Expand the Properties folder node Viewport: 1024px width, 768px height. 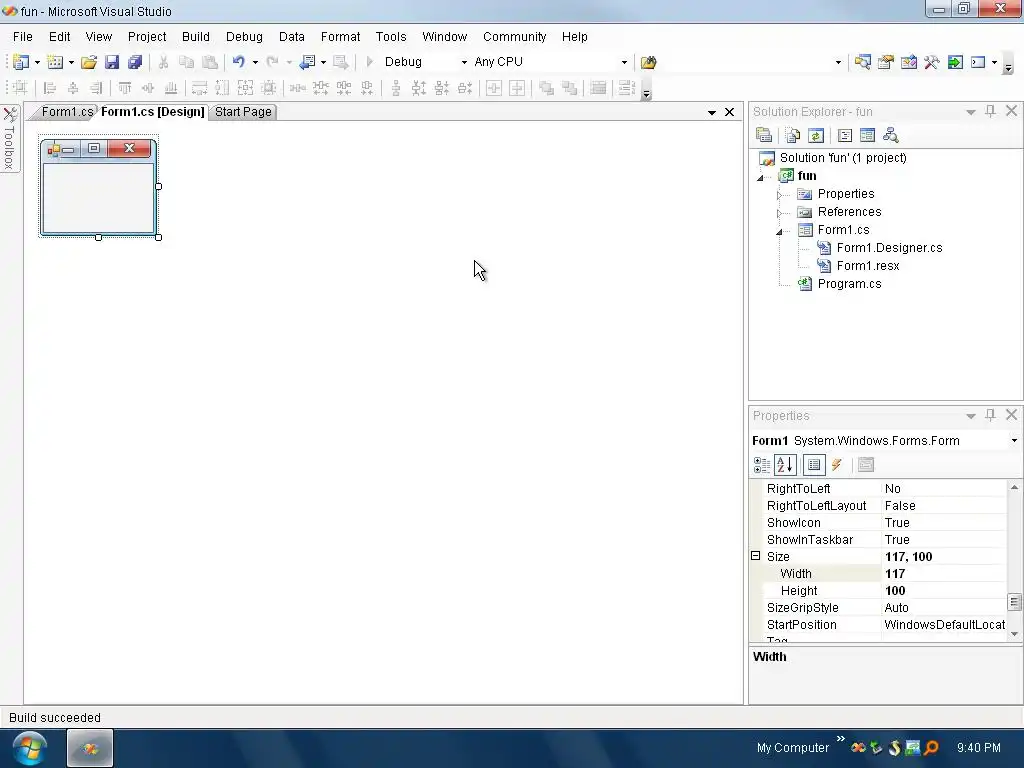click(x=779, y=195)
